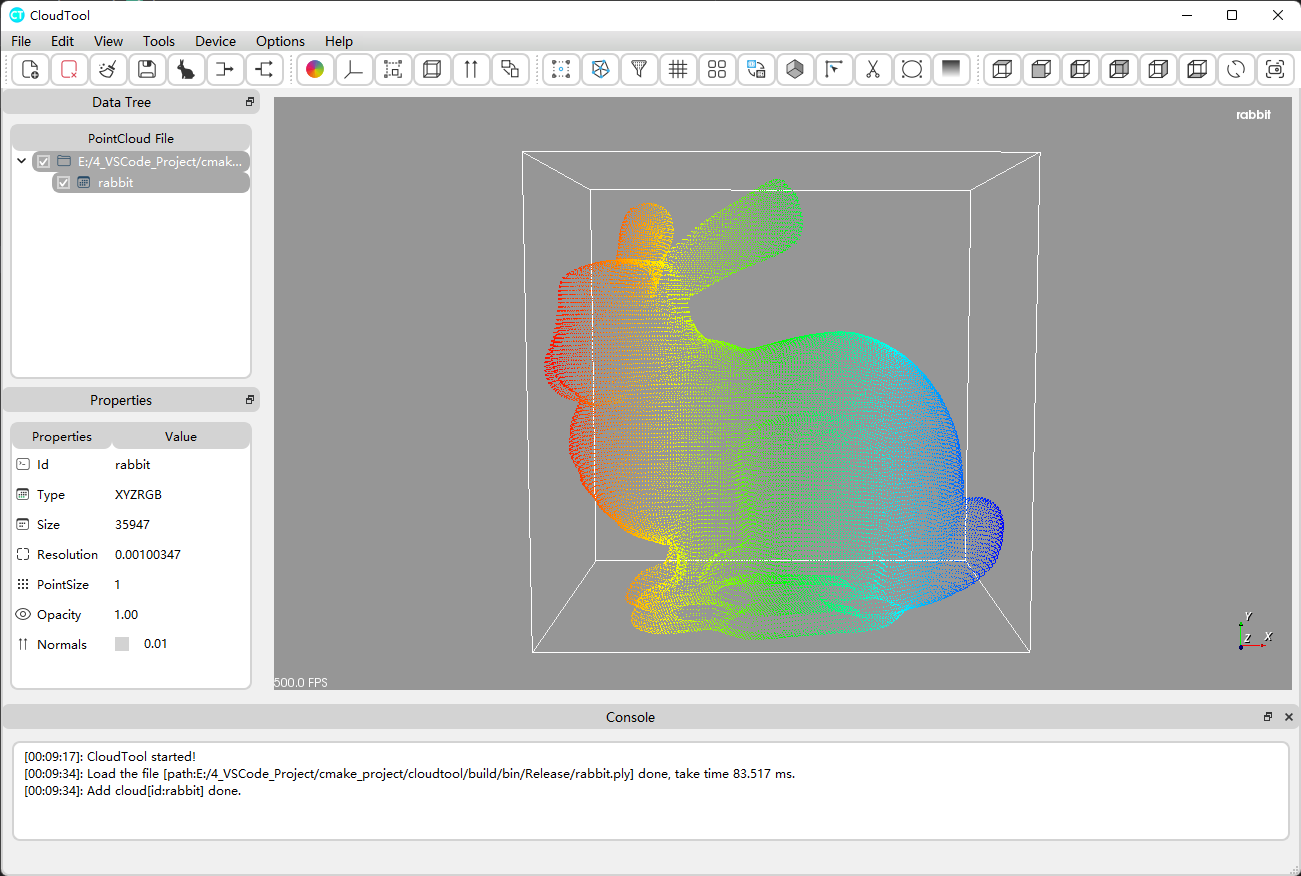The image size is (1301, 876).
Task: Uncheck the rabbit cloud checkbox
Action: 63,183
